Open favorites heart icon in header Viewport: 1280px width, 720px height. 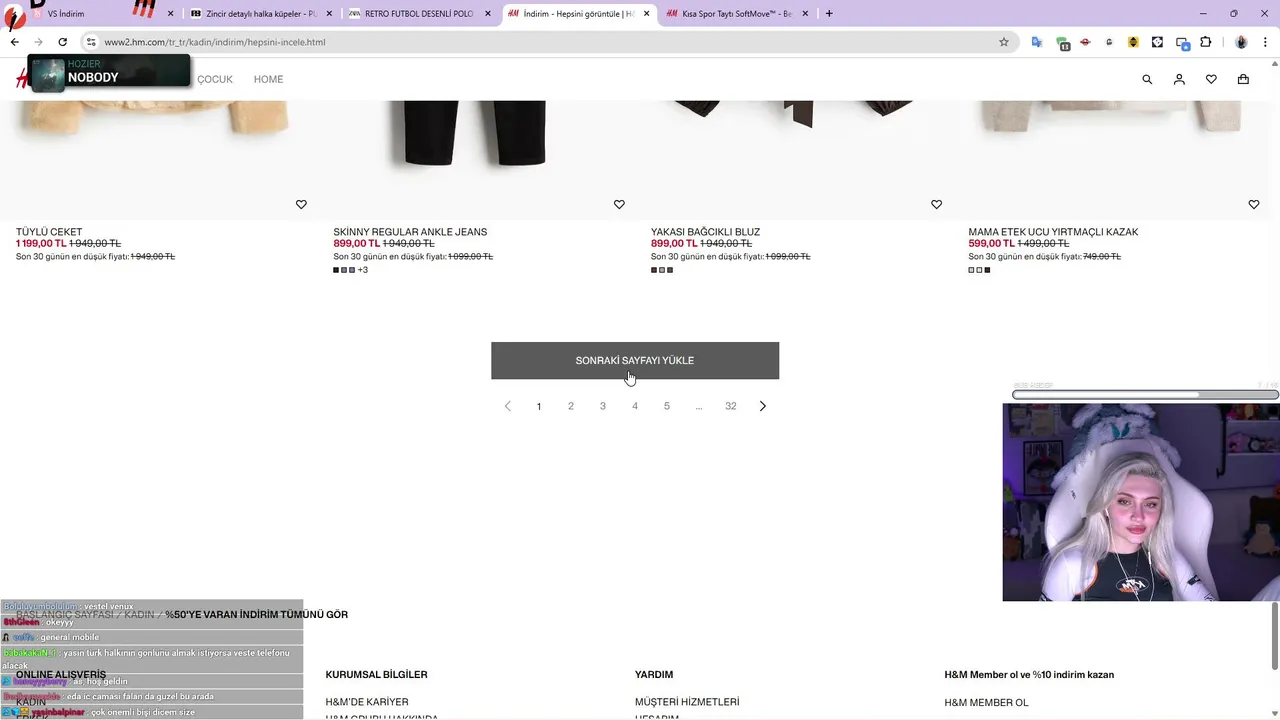point(1211,79)
